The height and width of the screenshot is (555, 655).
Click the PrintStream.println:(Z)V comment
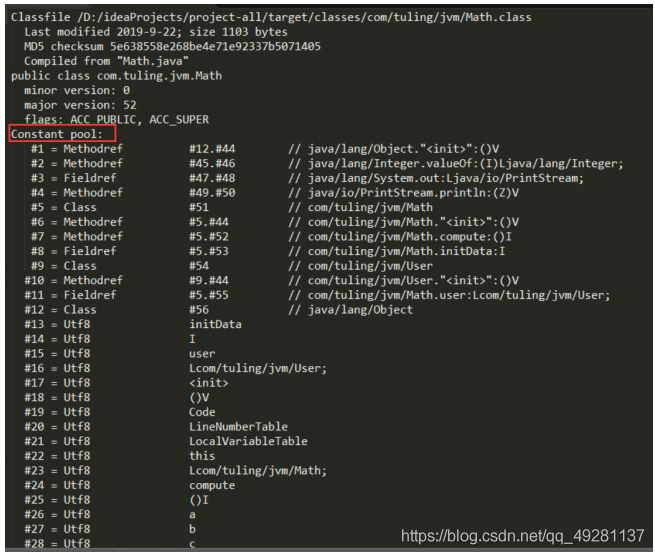coord(404,193)
